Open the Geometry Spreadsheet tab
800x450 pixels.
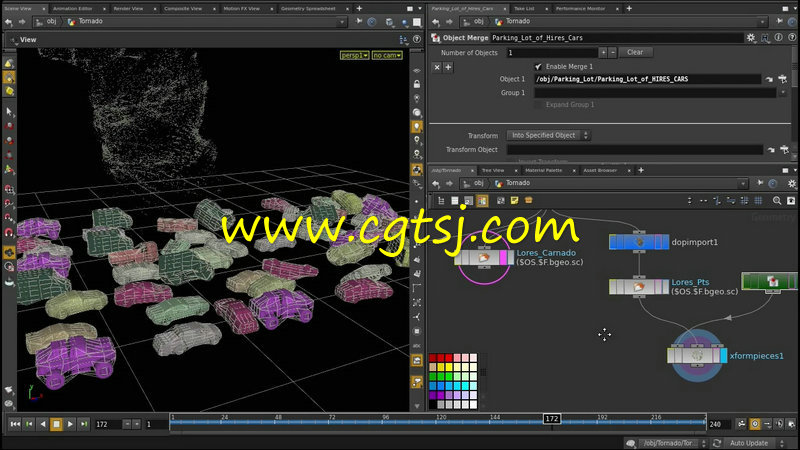[x=308, y=9]
